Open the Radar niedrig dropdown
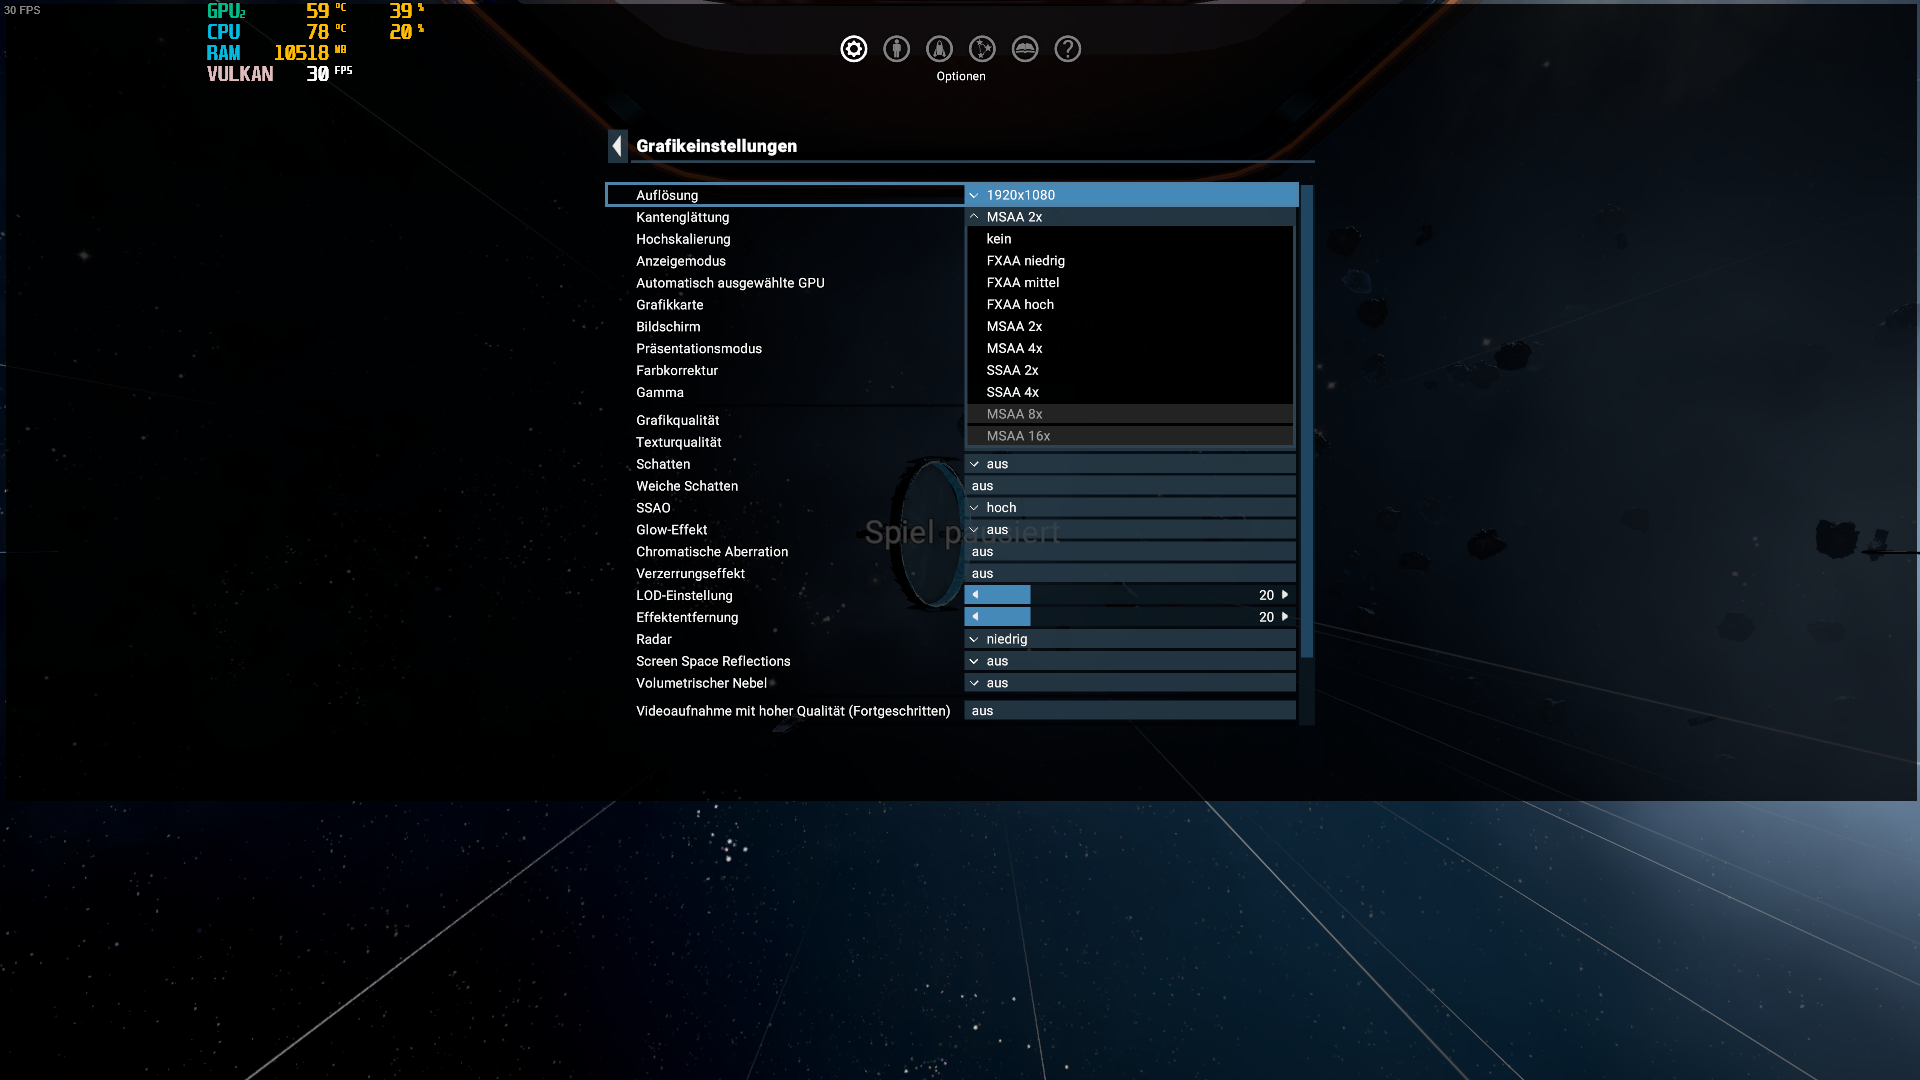This screenshot has height=1080, width=1920. pos(1130,639)
